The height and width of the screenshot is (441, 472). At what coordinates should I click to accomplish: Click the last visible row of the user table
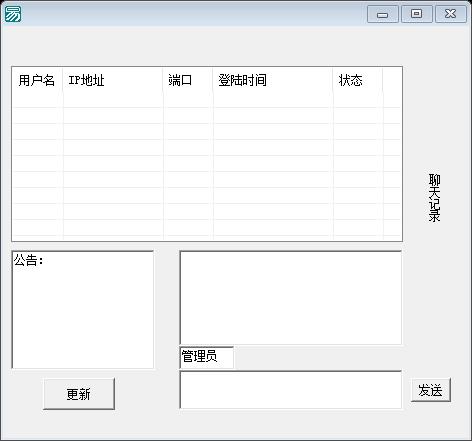click(207, 228)
